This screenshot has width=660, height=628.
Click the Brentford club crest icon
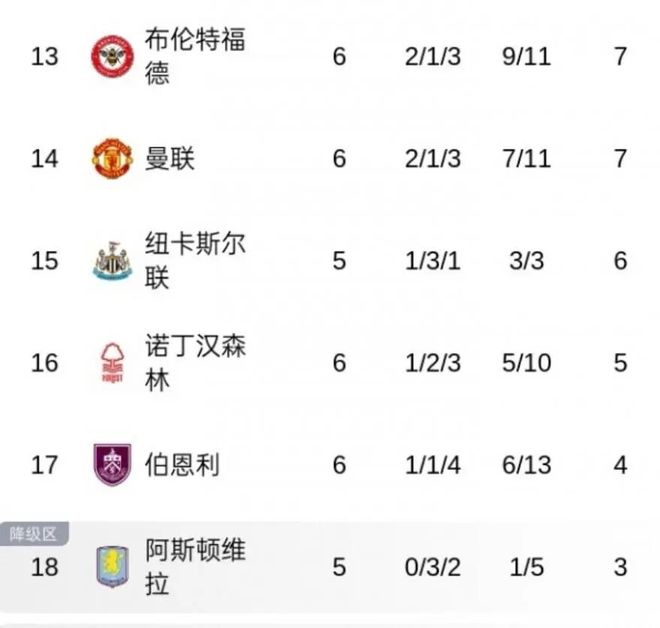(x=112, y=55)
